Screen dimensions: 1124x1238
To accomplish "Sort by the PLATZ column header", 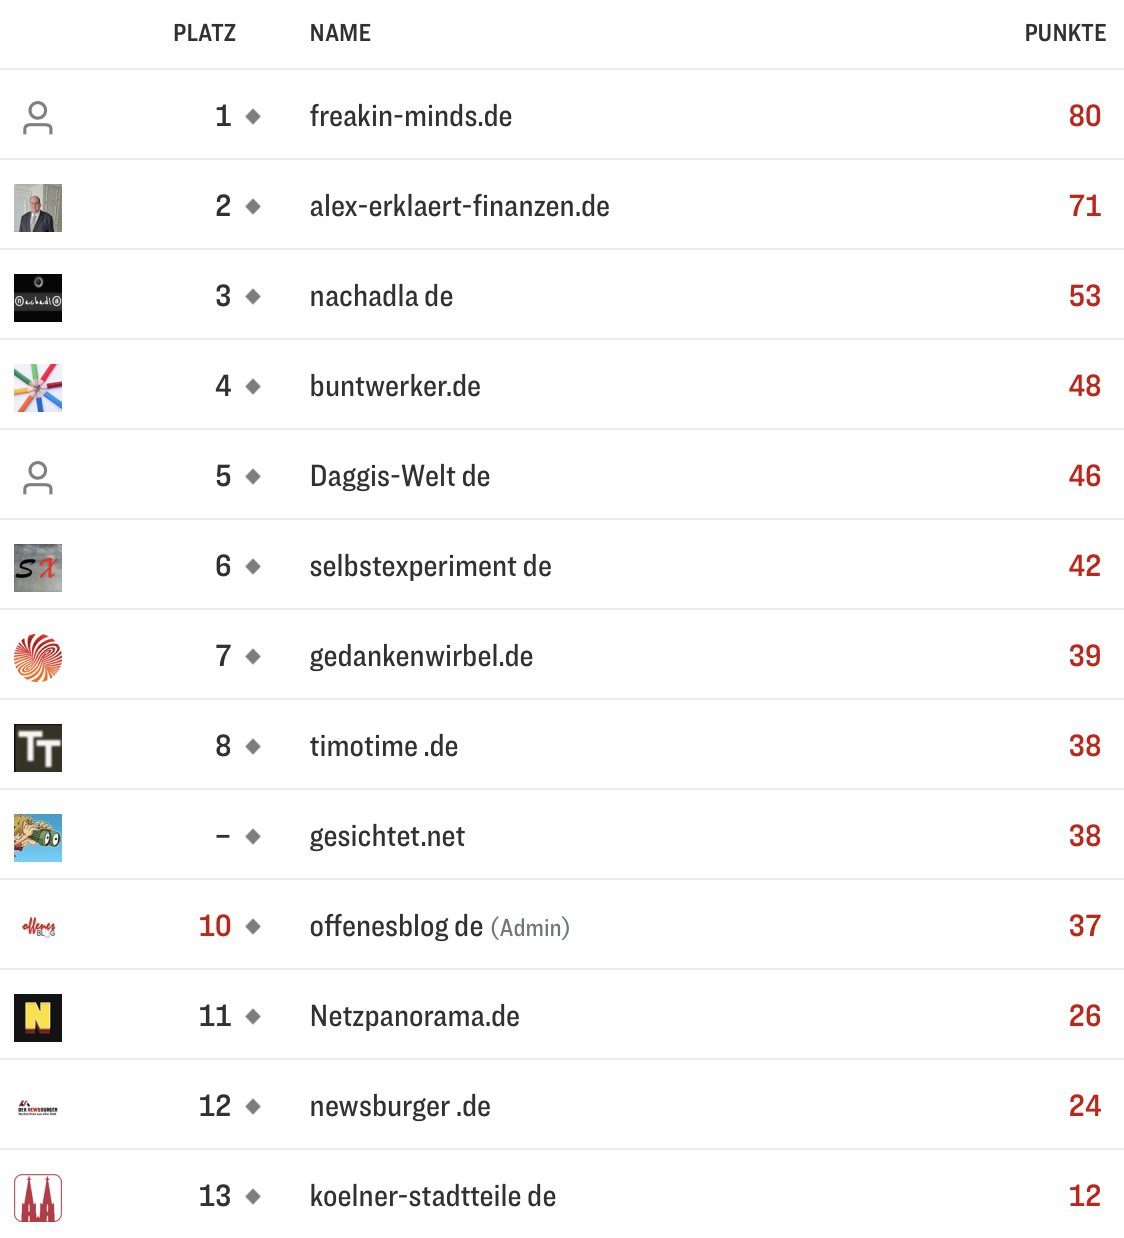I will [x=205, y=33].
